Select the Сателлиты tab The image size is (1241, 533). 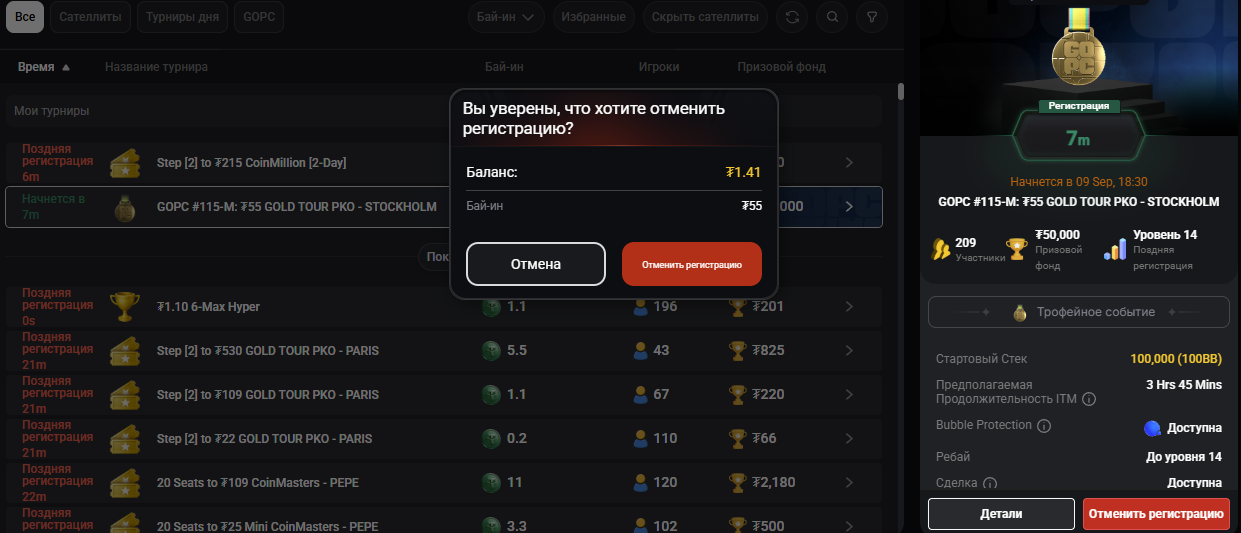pyautogui.click(x=90, y=17)
